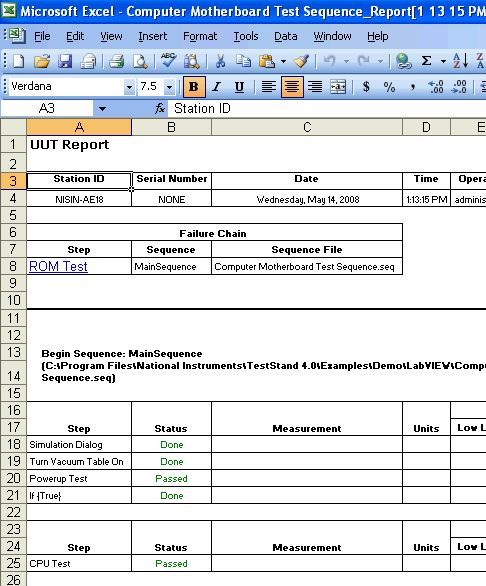
Task: Click the Excel workbook icon beside File
Action: 16,36
